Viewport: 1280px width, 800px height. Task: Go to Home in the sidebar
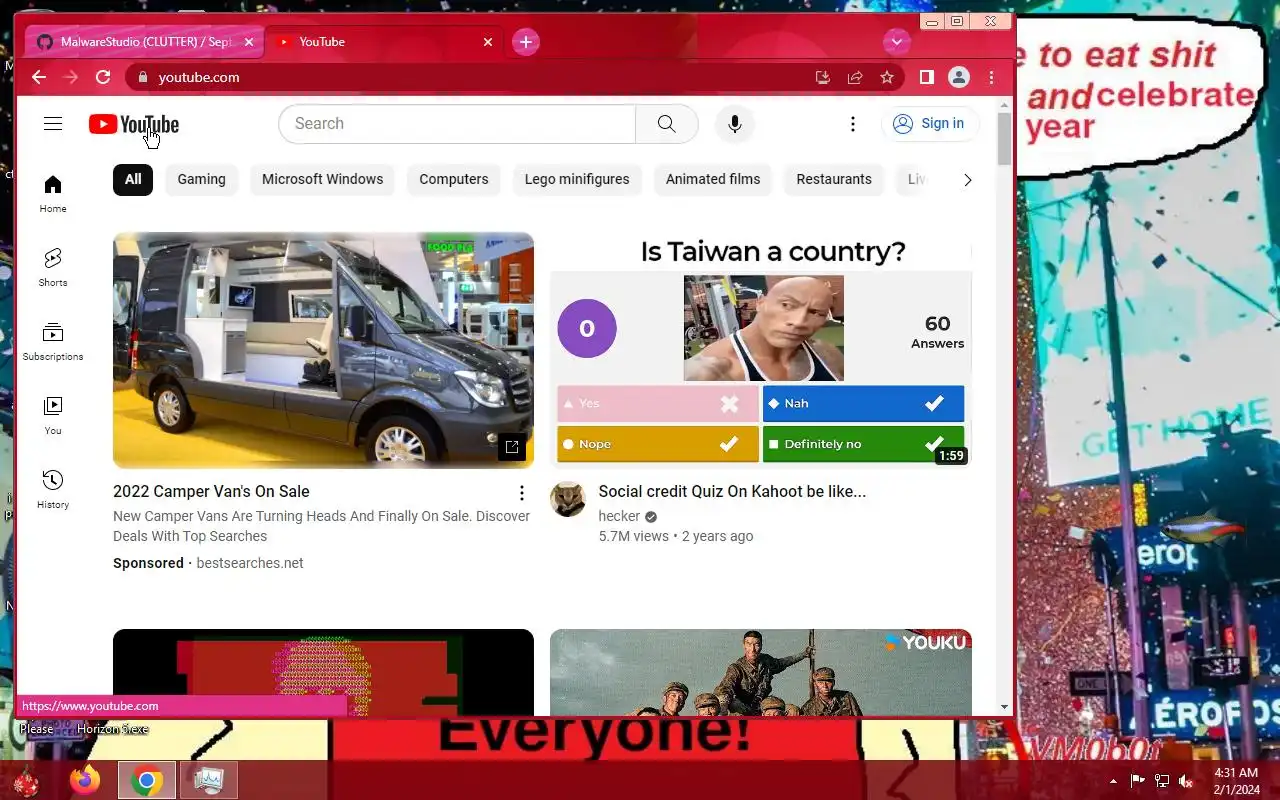[x=53, y=194]
